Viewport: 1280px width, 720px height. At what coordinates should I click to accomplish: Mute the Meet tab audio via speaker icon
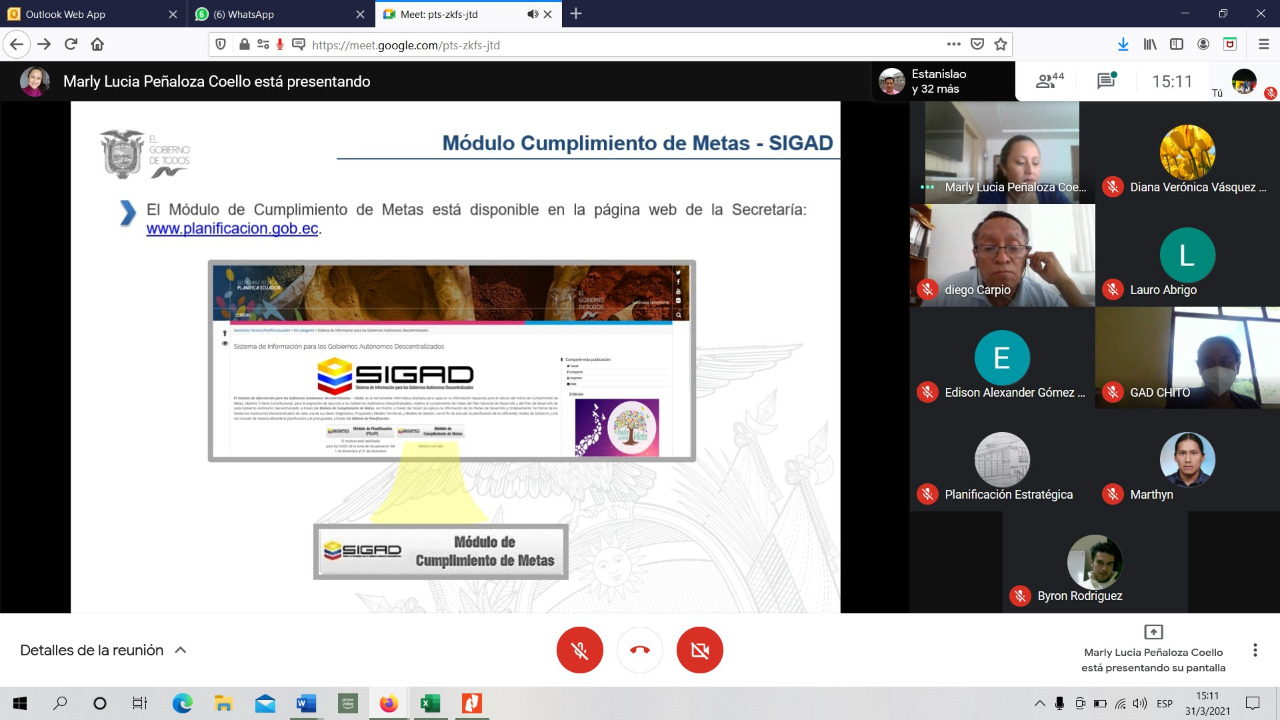533,14
